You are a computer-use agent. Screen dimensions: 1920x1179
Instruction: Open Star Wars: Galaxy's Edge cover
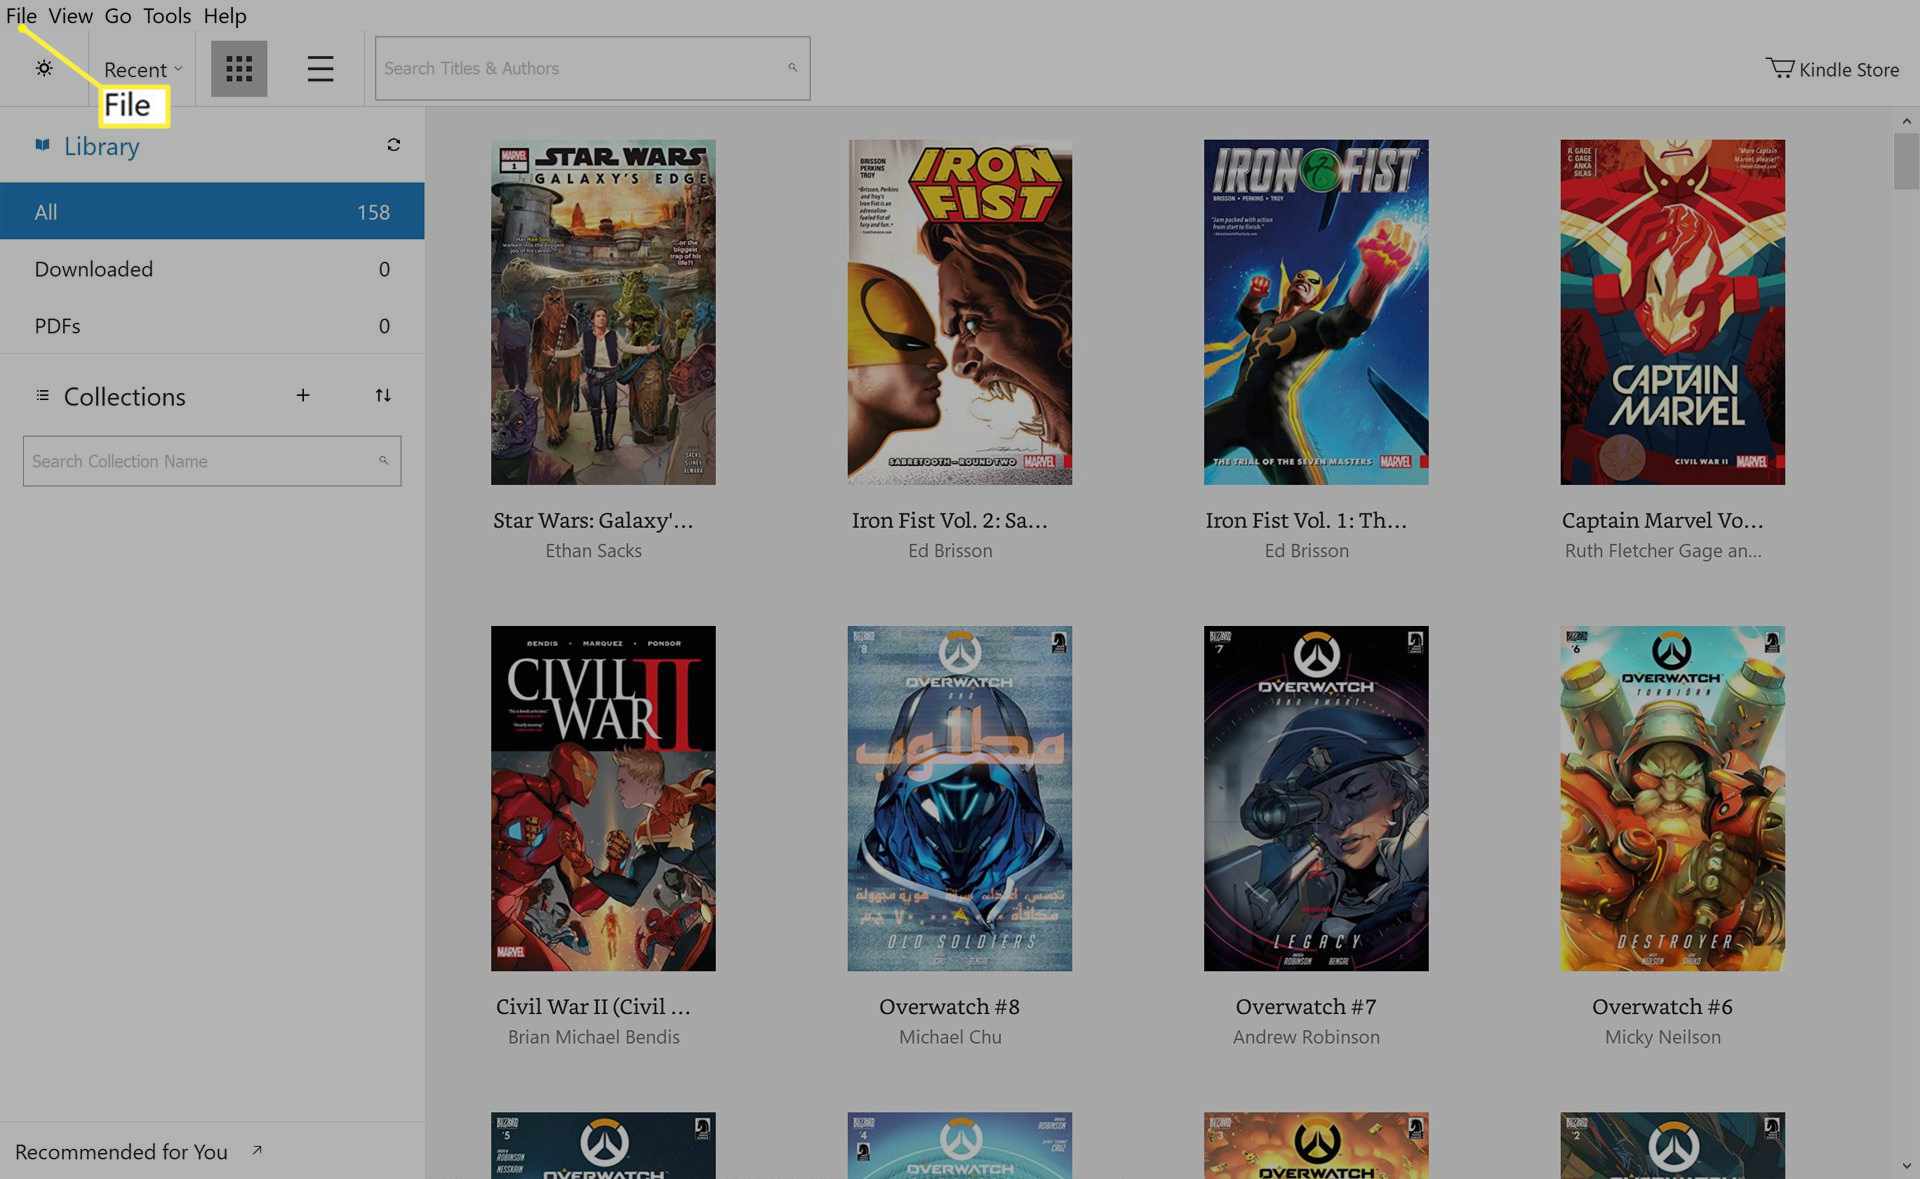pyautogui.click(x=603, y=312)
